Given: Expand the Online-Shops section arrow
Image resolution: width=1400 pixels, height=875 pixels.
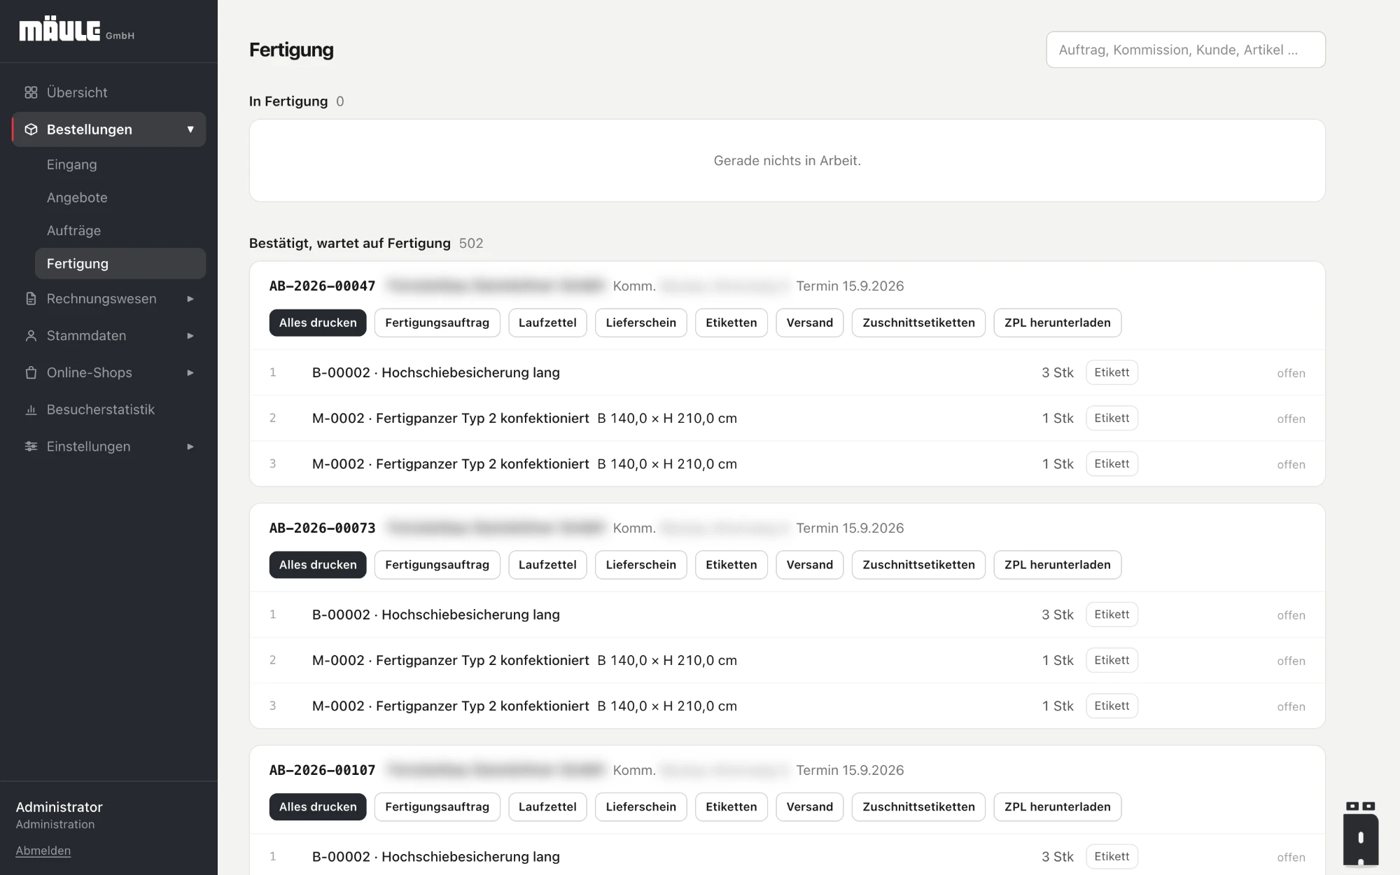Looking at the screenshot, I should (x=190, y=373).
